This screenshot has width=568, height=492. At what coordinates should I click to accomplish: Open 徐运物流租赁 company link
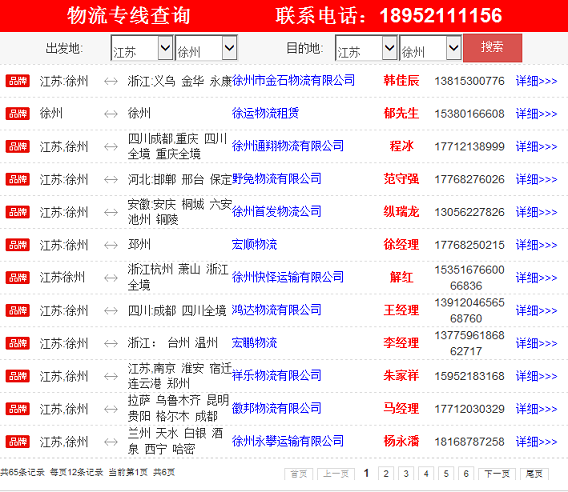pos(265,113)
